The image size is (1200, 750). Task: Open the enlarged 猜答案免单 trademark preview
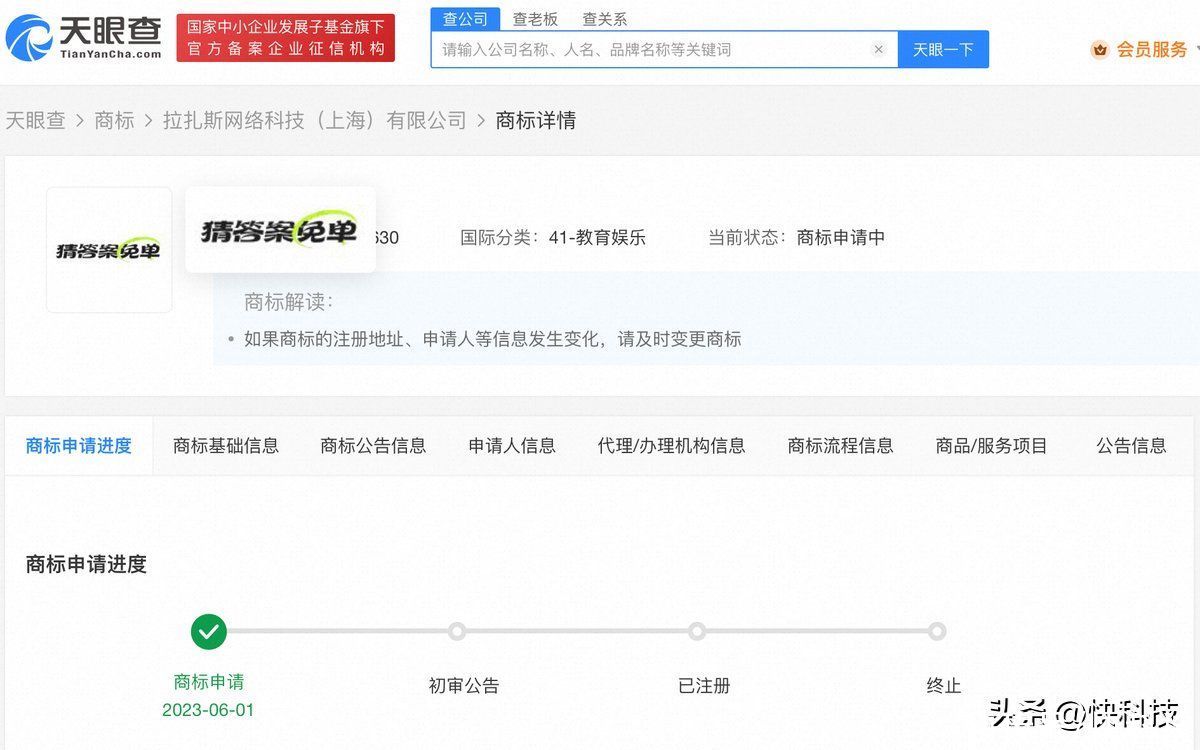coord(280,230)
